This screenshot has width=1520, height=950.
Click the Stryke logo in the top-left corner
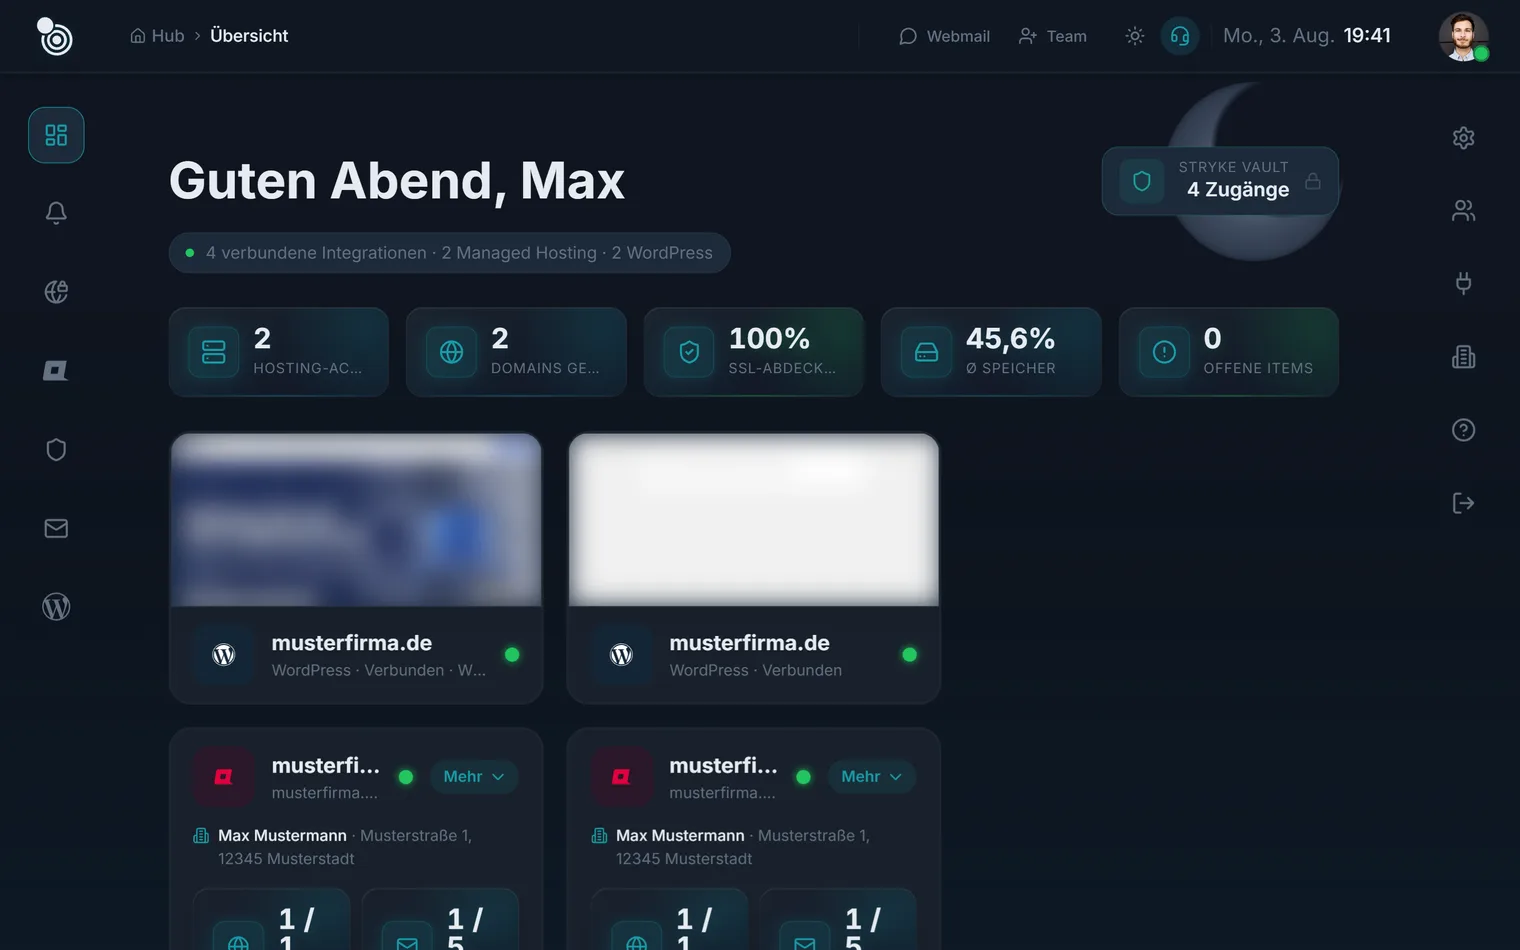coord(54,36)
